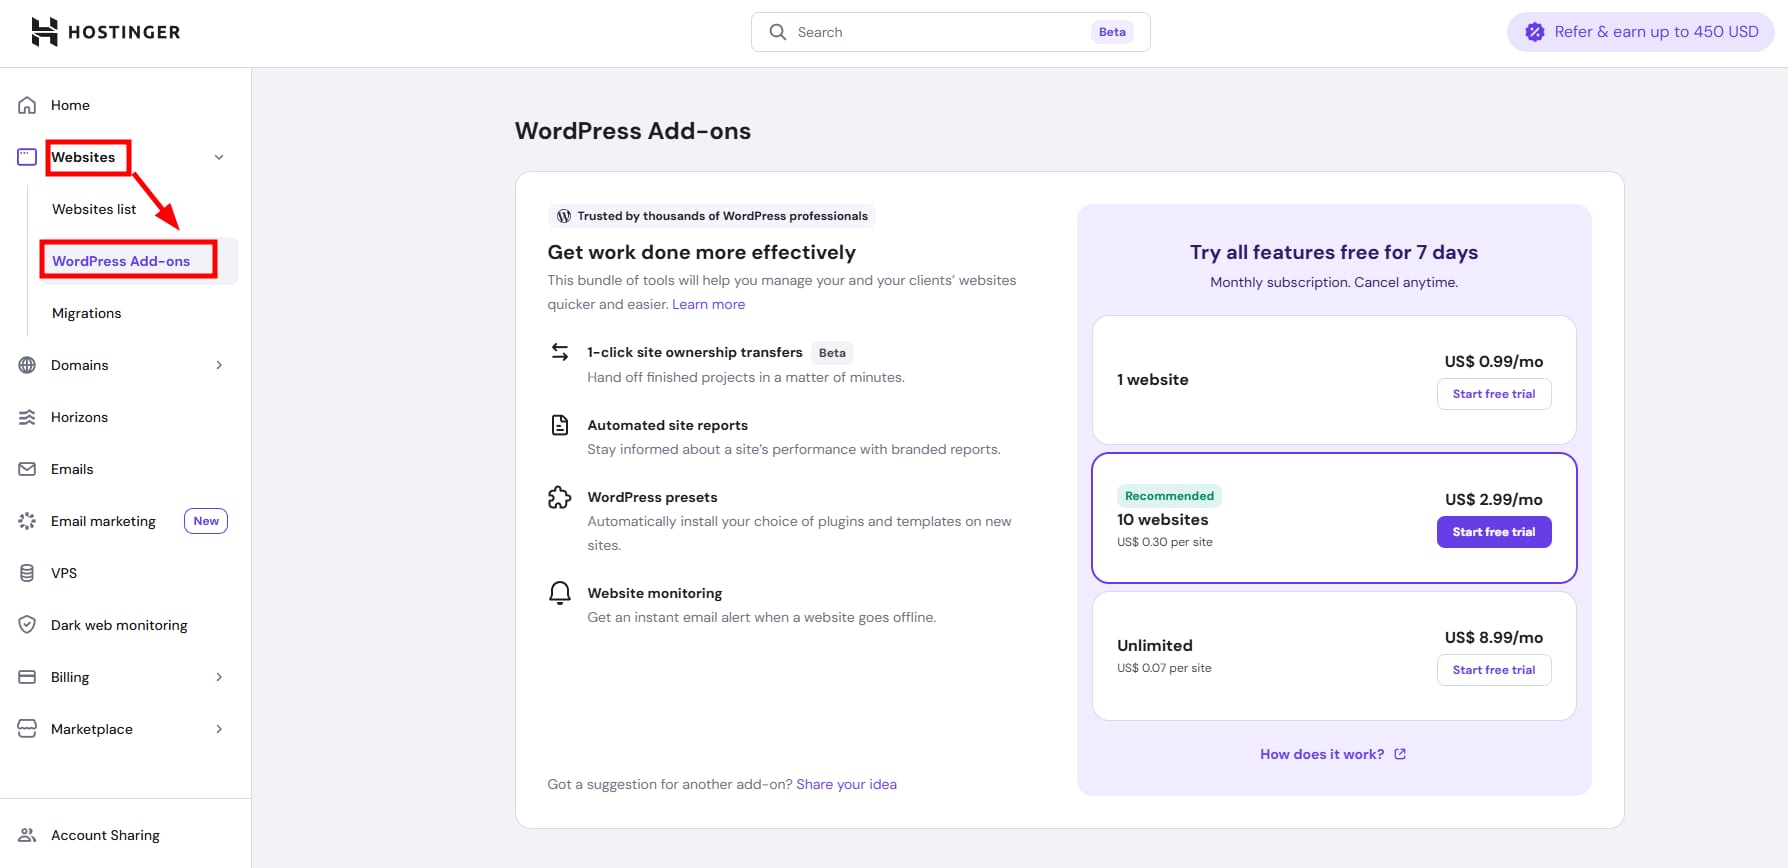The image size is (1788, 868).
Task: Click Trusted by thousands of WordPress professionals badge
Action: point(712,216)
